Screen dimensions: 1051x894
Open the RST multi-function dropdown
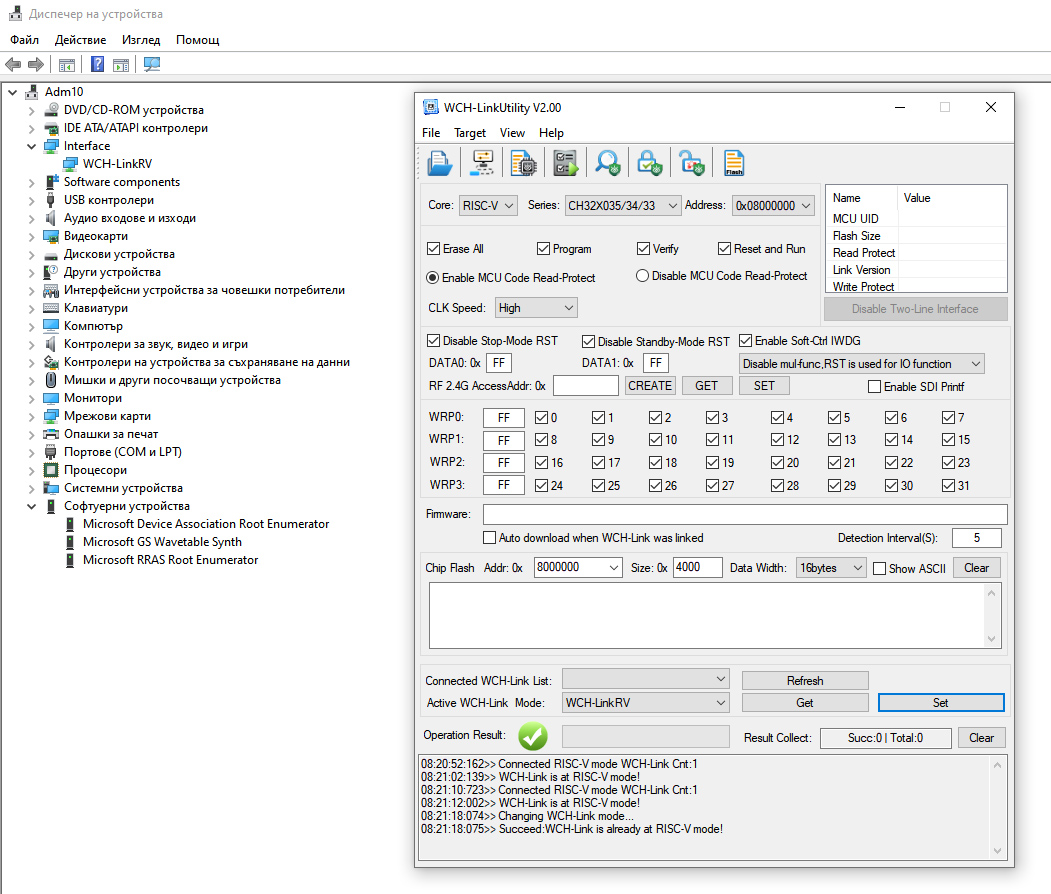click(x=862, y=364)
